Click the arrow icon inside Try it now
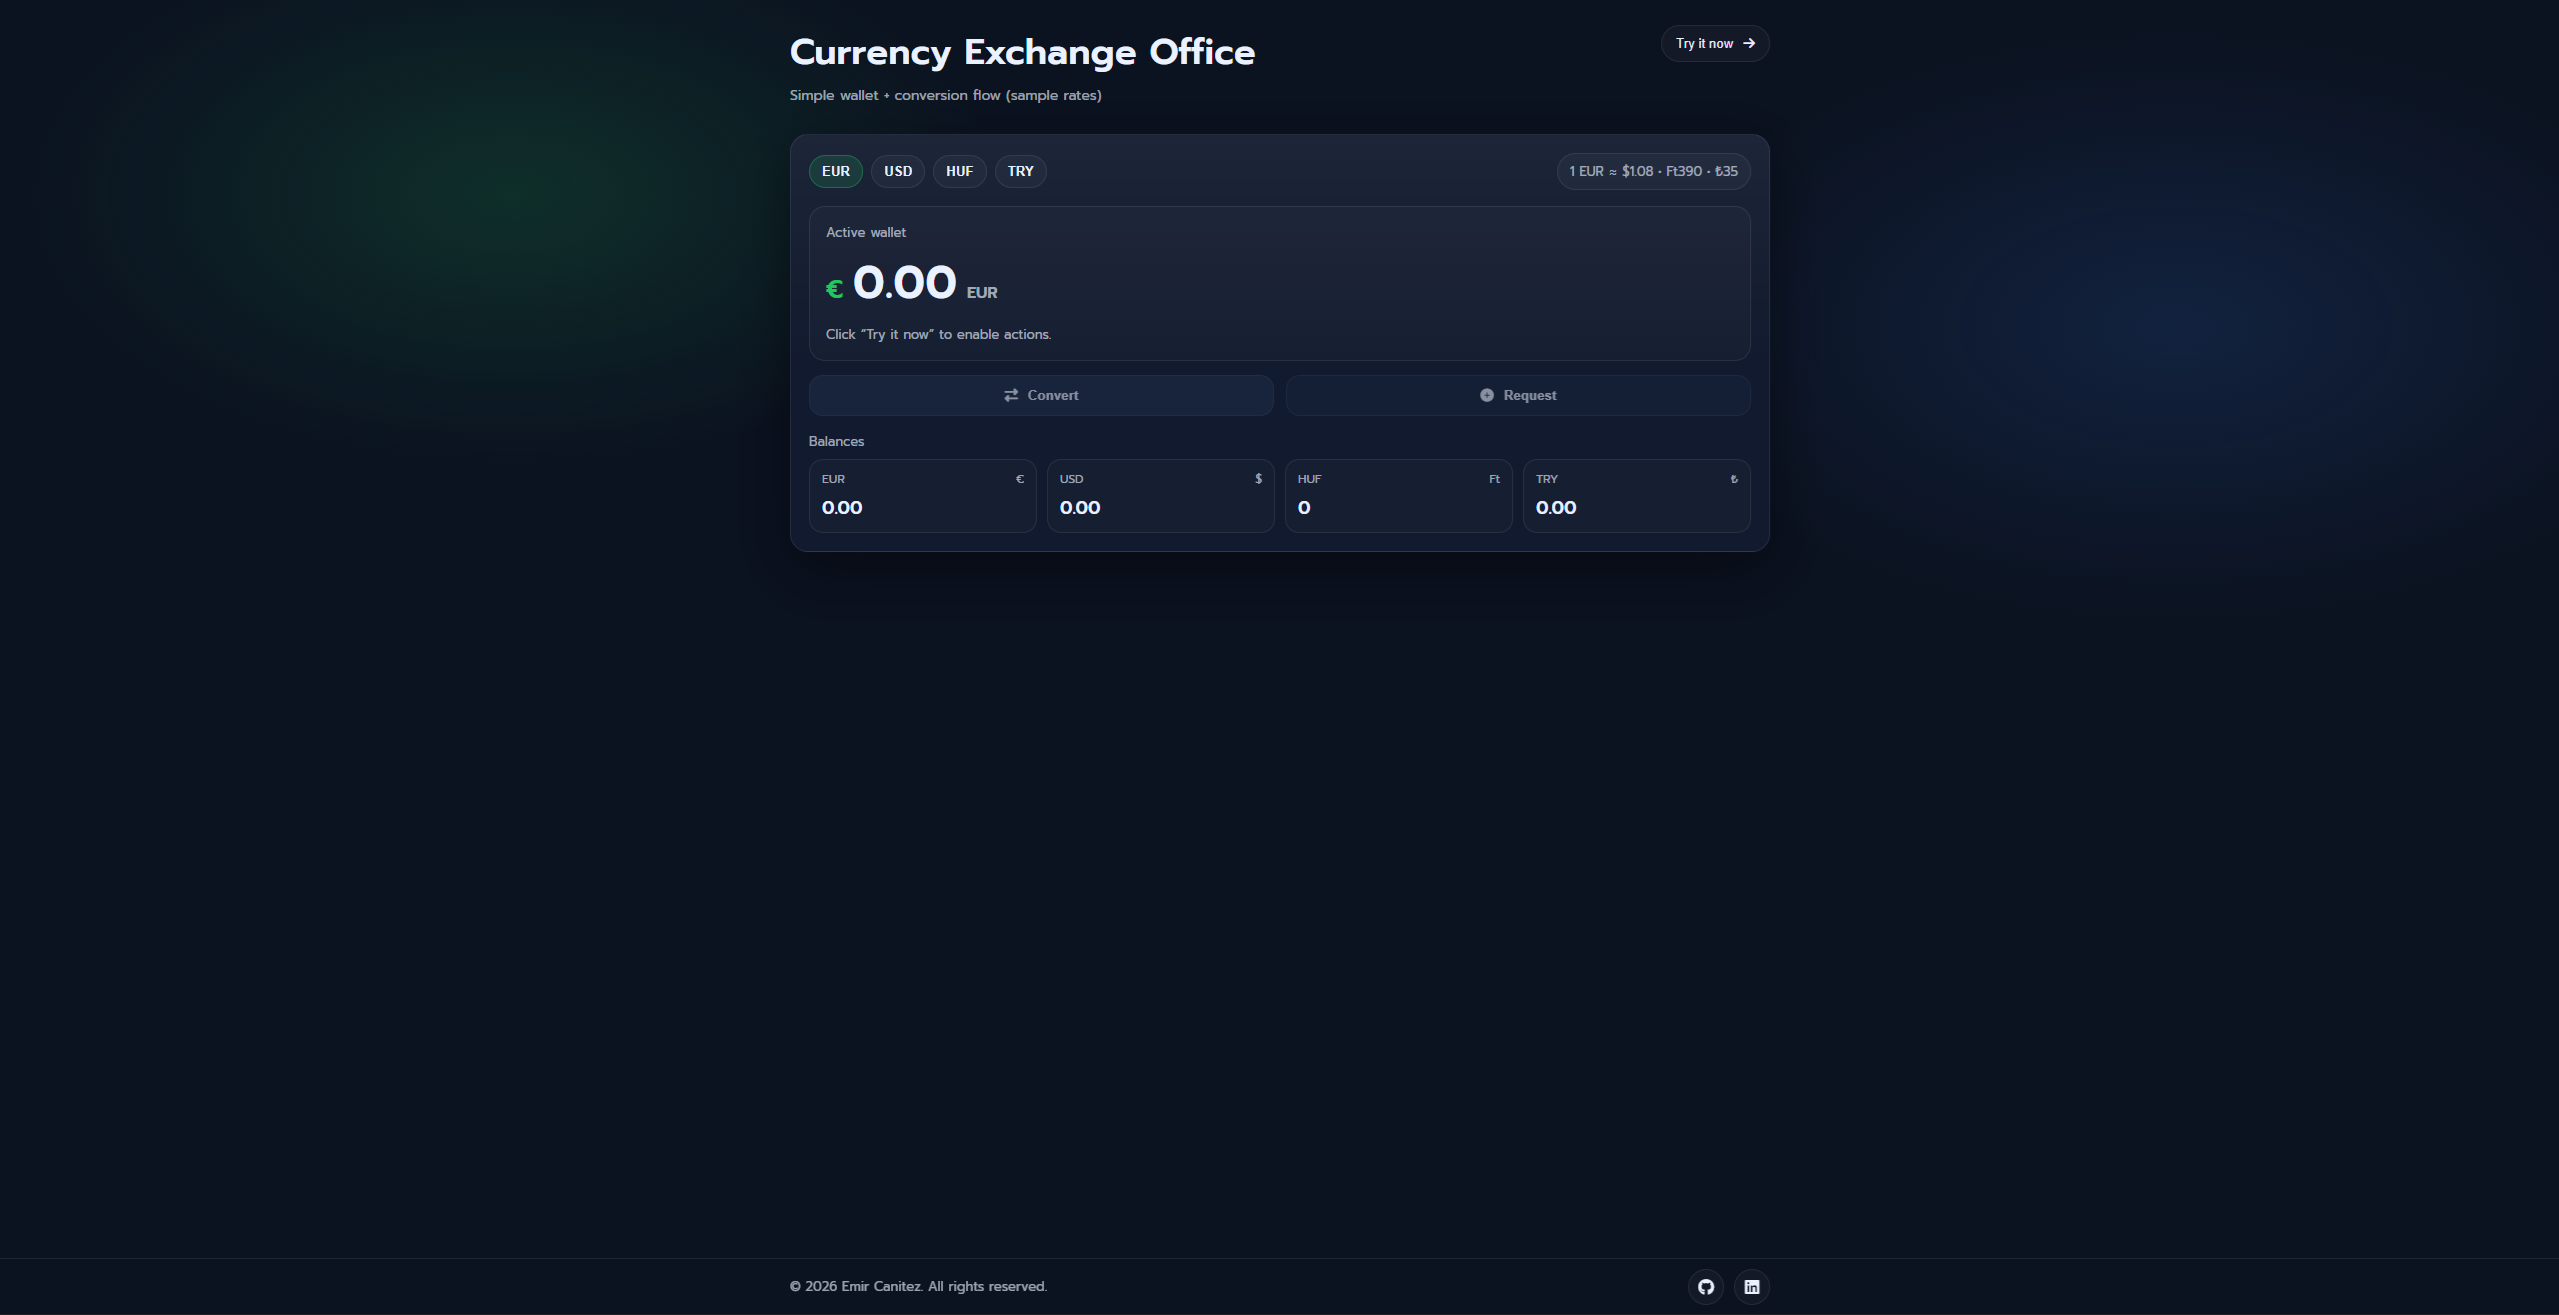 click(x=1748, y=43)
